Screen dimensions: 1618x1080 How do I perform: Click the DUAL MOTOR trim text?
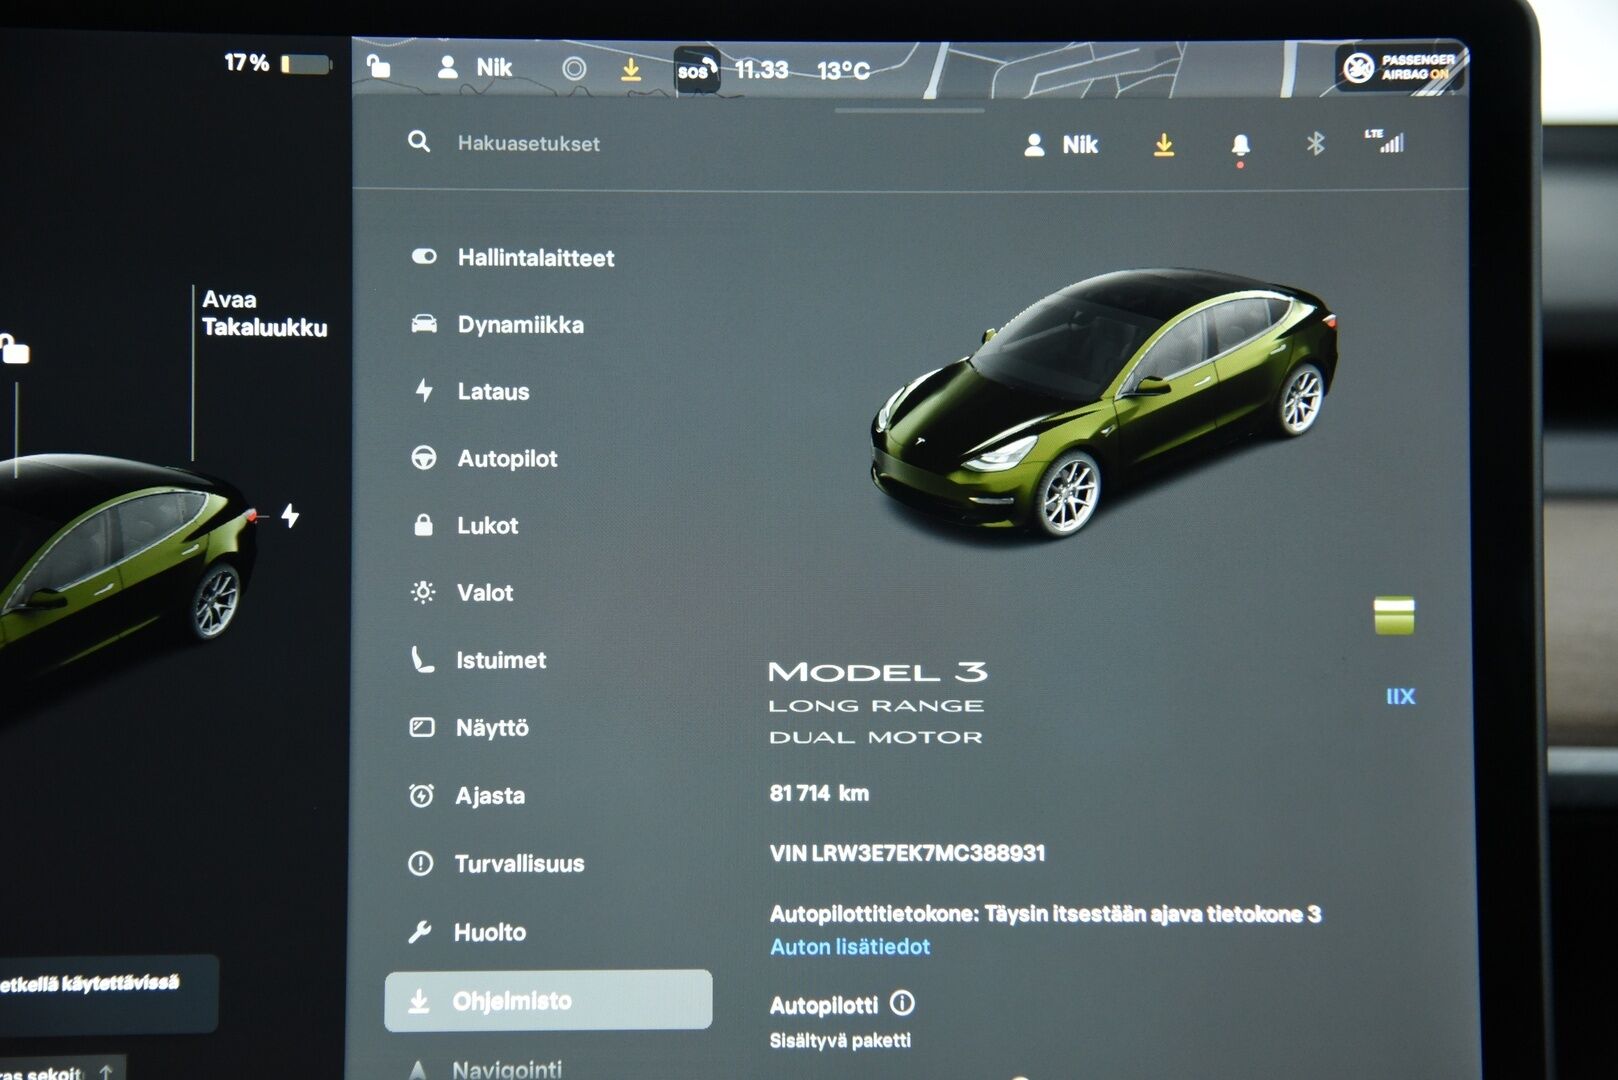coord(876,737)
